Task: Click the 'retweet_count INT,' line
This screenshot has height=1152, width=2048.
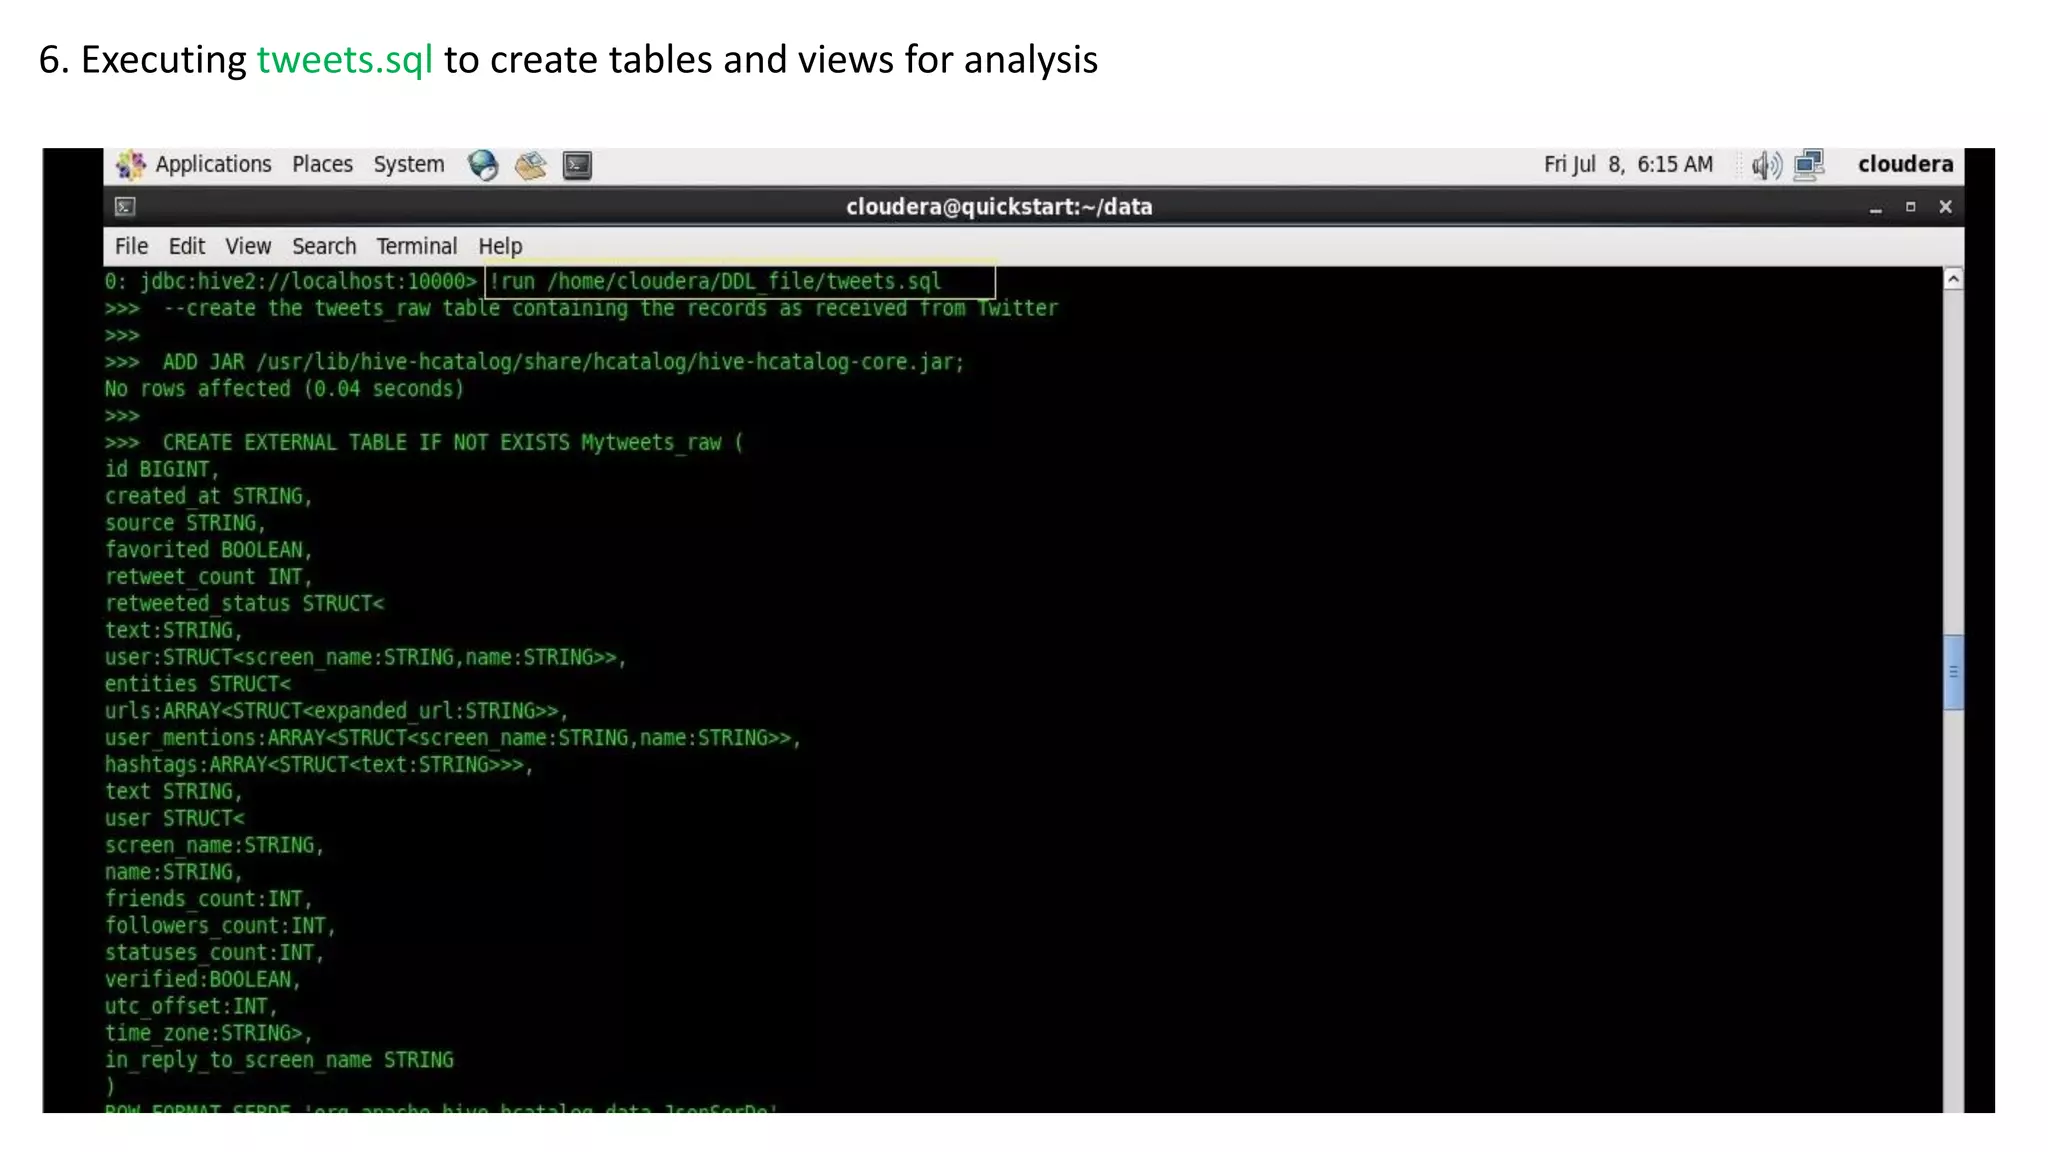Action: pyautogui.click(x=208, y=577)
